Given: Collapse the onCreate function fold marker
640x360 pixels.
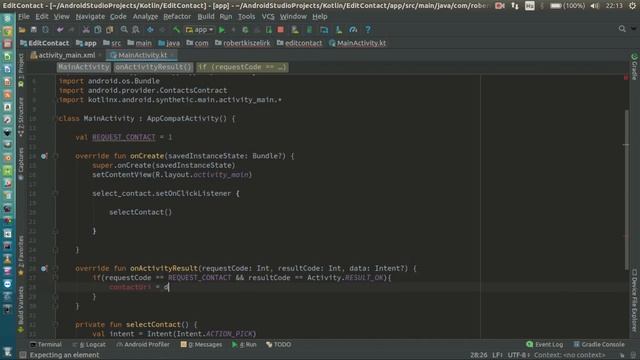Looking at the screenshot, I should point(56,156).
